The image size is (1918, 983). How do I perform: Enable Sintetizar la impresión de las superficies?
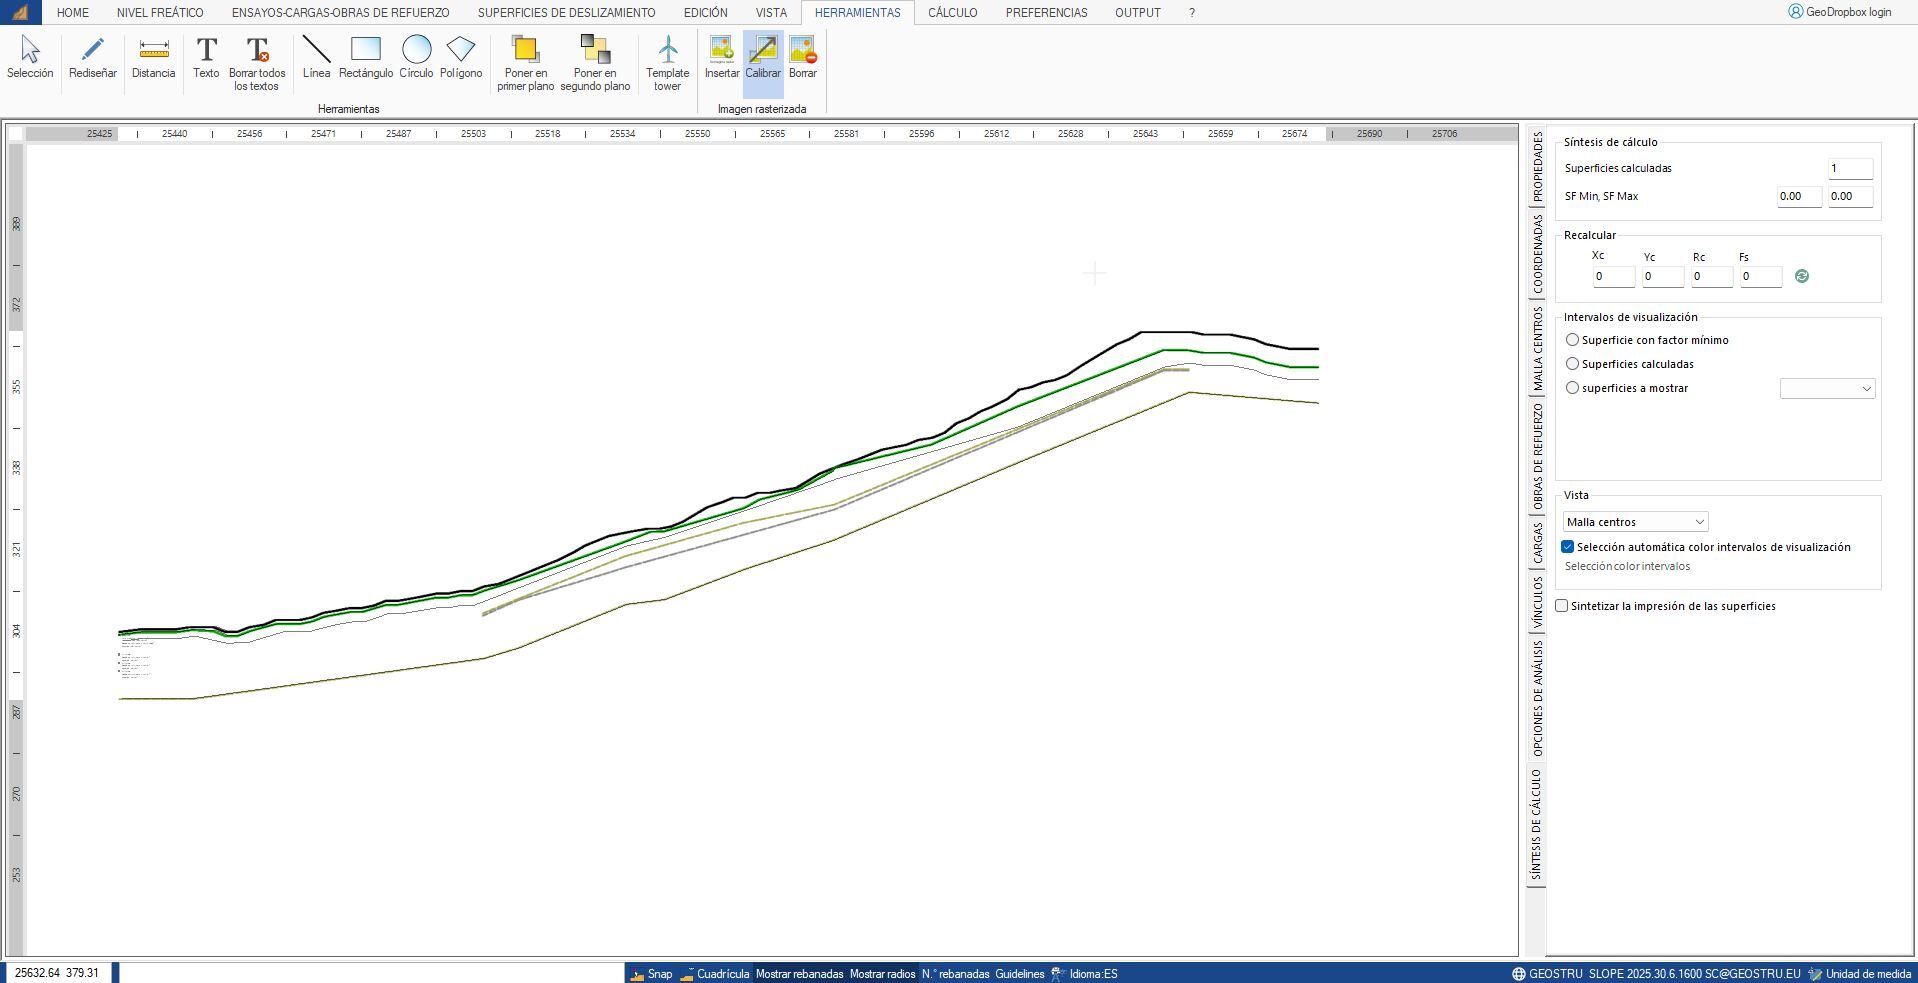(1561, 605)
